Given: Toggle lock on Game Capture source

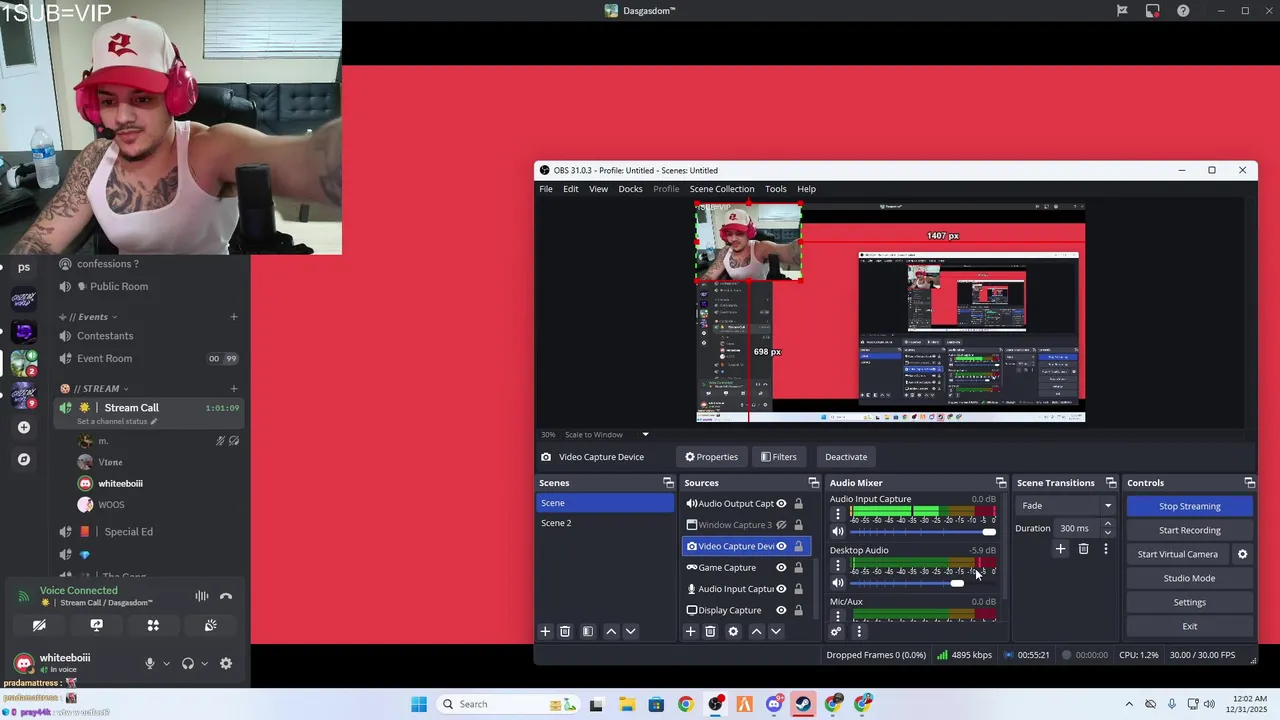Looking at the screenshot, I should coord(798,568).
